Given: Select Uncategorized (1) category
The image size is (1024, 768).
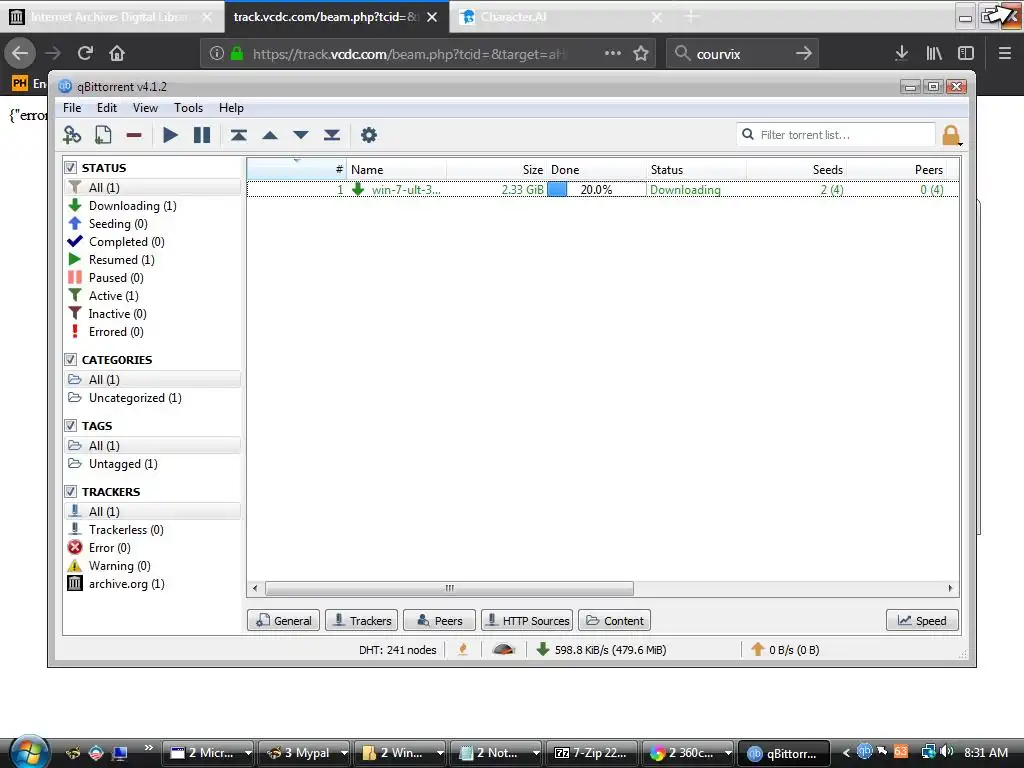Looking at the screenshot, I should click(135, 398).
